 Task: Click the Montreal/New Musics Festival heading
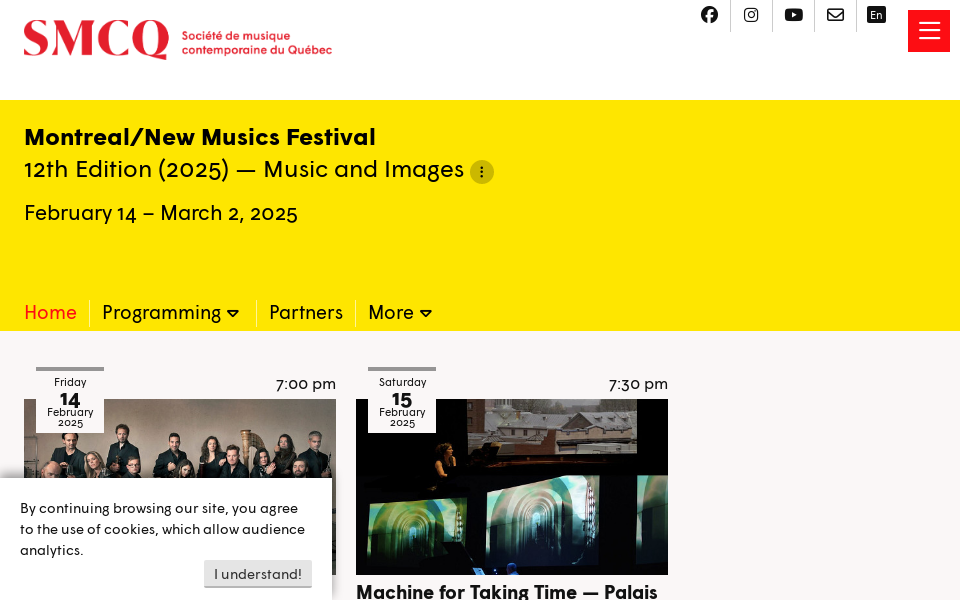click(200, 136)
